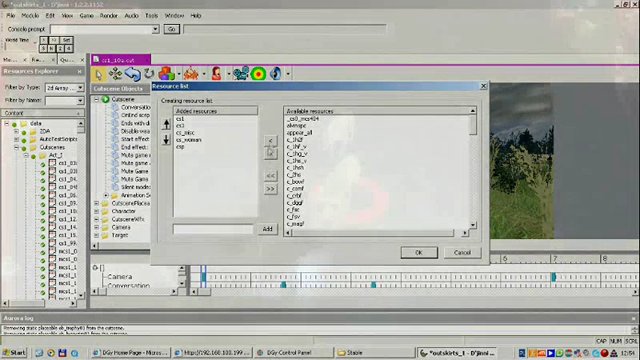Close the Resources Explorer panel
The width and height of the screenshot is (640, 360).
80,71
